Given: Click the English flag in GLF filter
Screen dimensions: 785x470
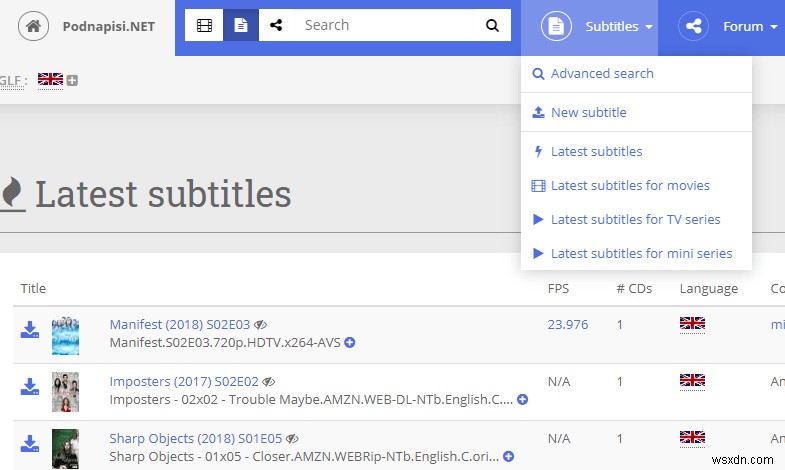Looking at the screenshot, I should coord(51,80).
